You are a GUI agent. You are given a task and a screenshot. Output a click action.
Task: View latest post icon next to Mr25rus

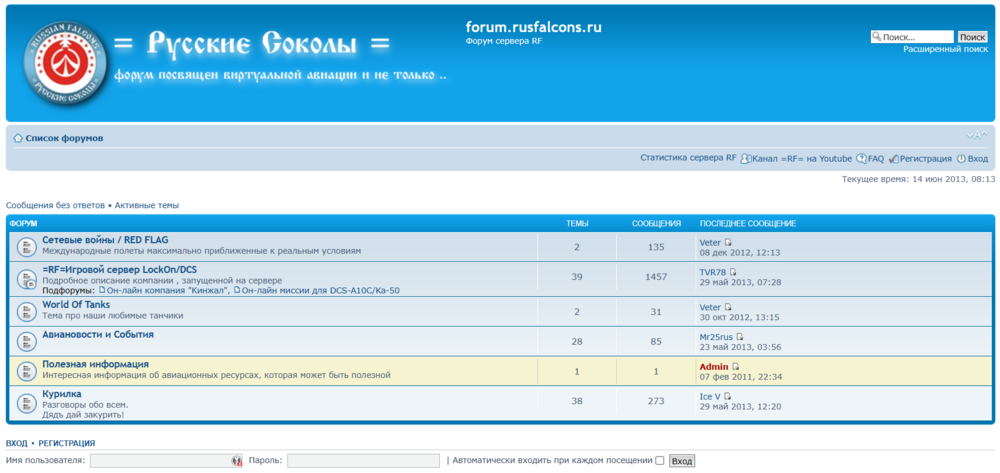740,337
